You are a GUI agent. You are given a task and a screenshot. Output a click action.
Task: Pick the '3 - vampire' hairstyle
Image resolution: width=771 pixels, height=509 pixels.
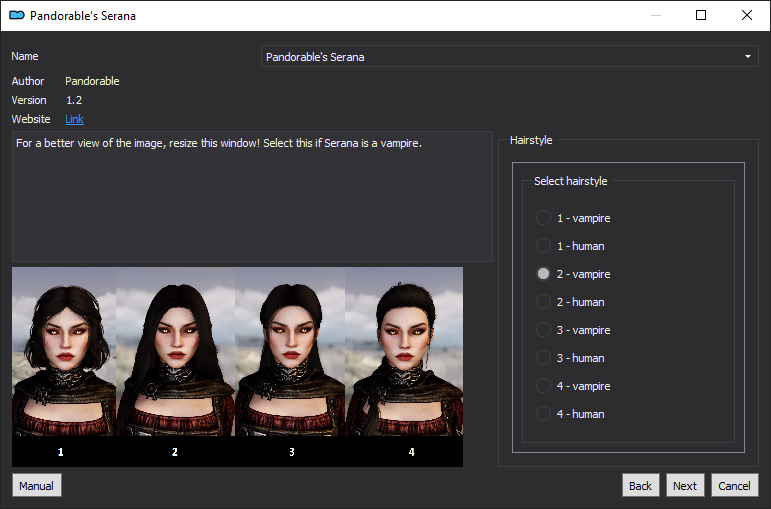coord(573,330)
